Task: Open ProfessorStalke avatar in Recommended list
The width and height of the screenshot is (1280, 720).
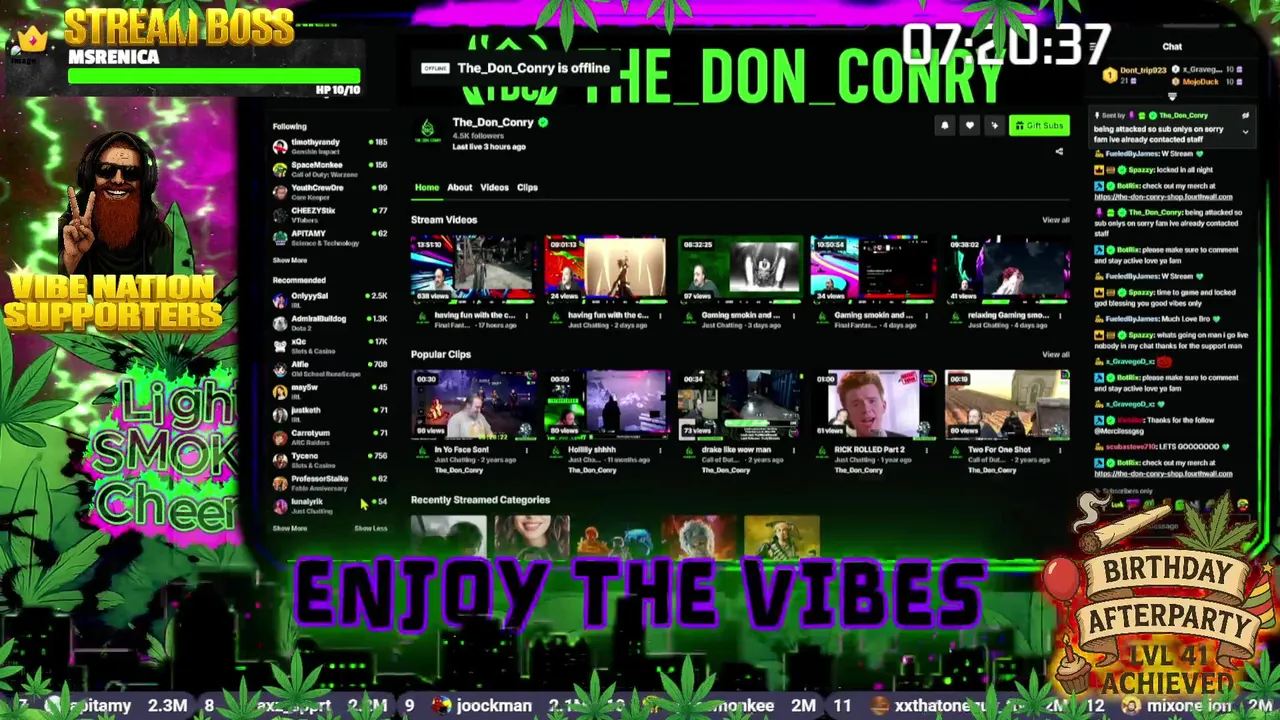Action: pos(280,483)
